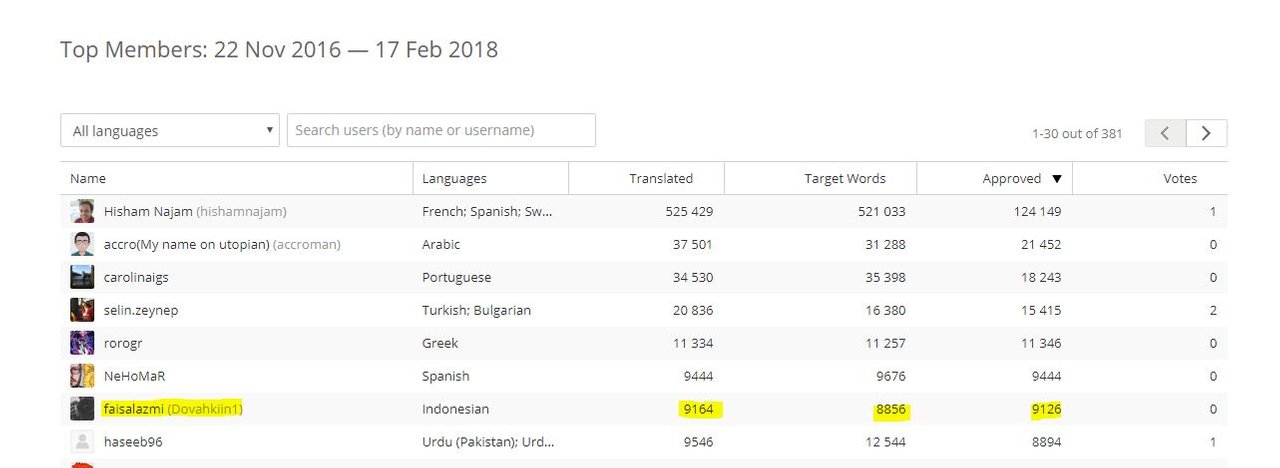Open faisalazmi (Dovahkiin1) member link
Viewport: 1280px width, 468px height.
(173, 409)
